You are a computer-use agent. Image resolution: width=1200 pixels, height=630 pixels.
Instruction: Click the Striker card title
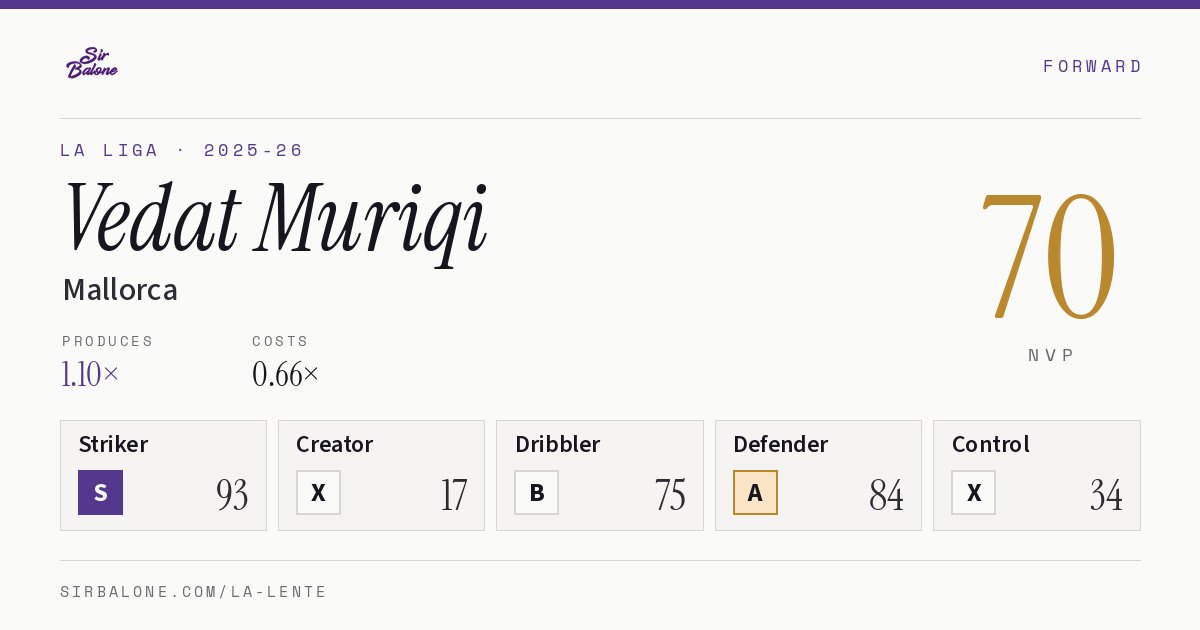point(113,444)
